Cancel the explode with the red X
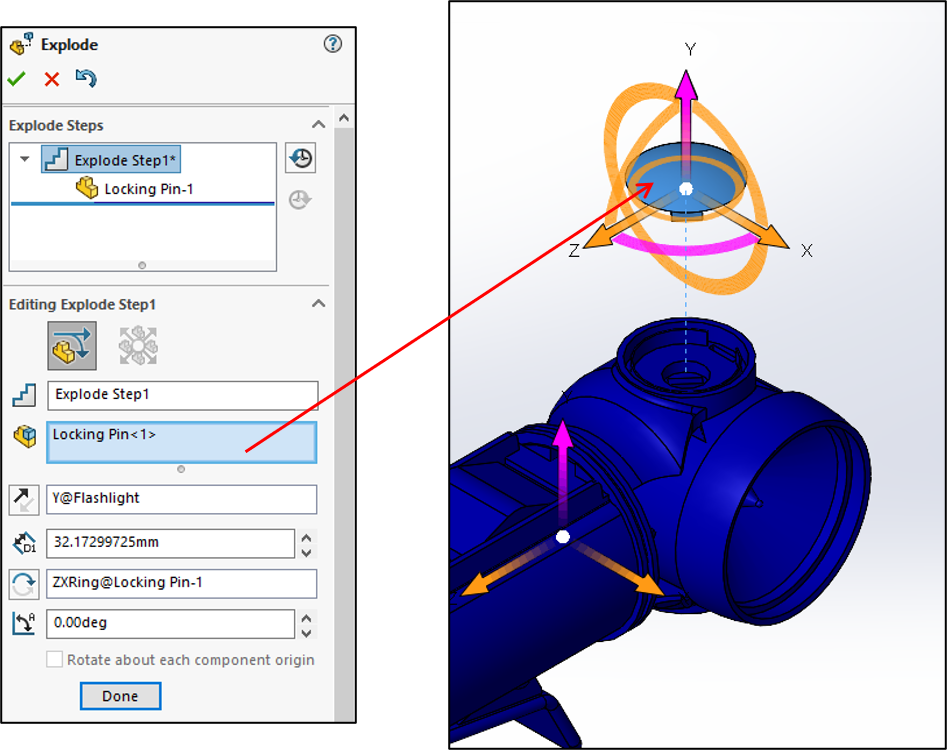This screenshot has height=750, width=947. tap(51, 79)
